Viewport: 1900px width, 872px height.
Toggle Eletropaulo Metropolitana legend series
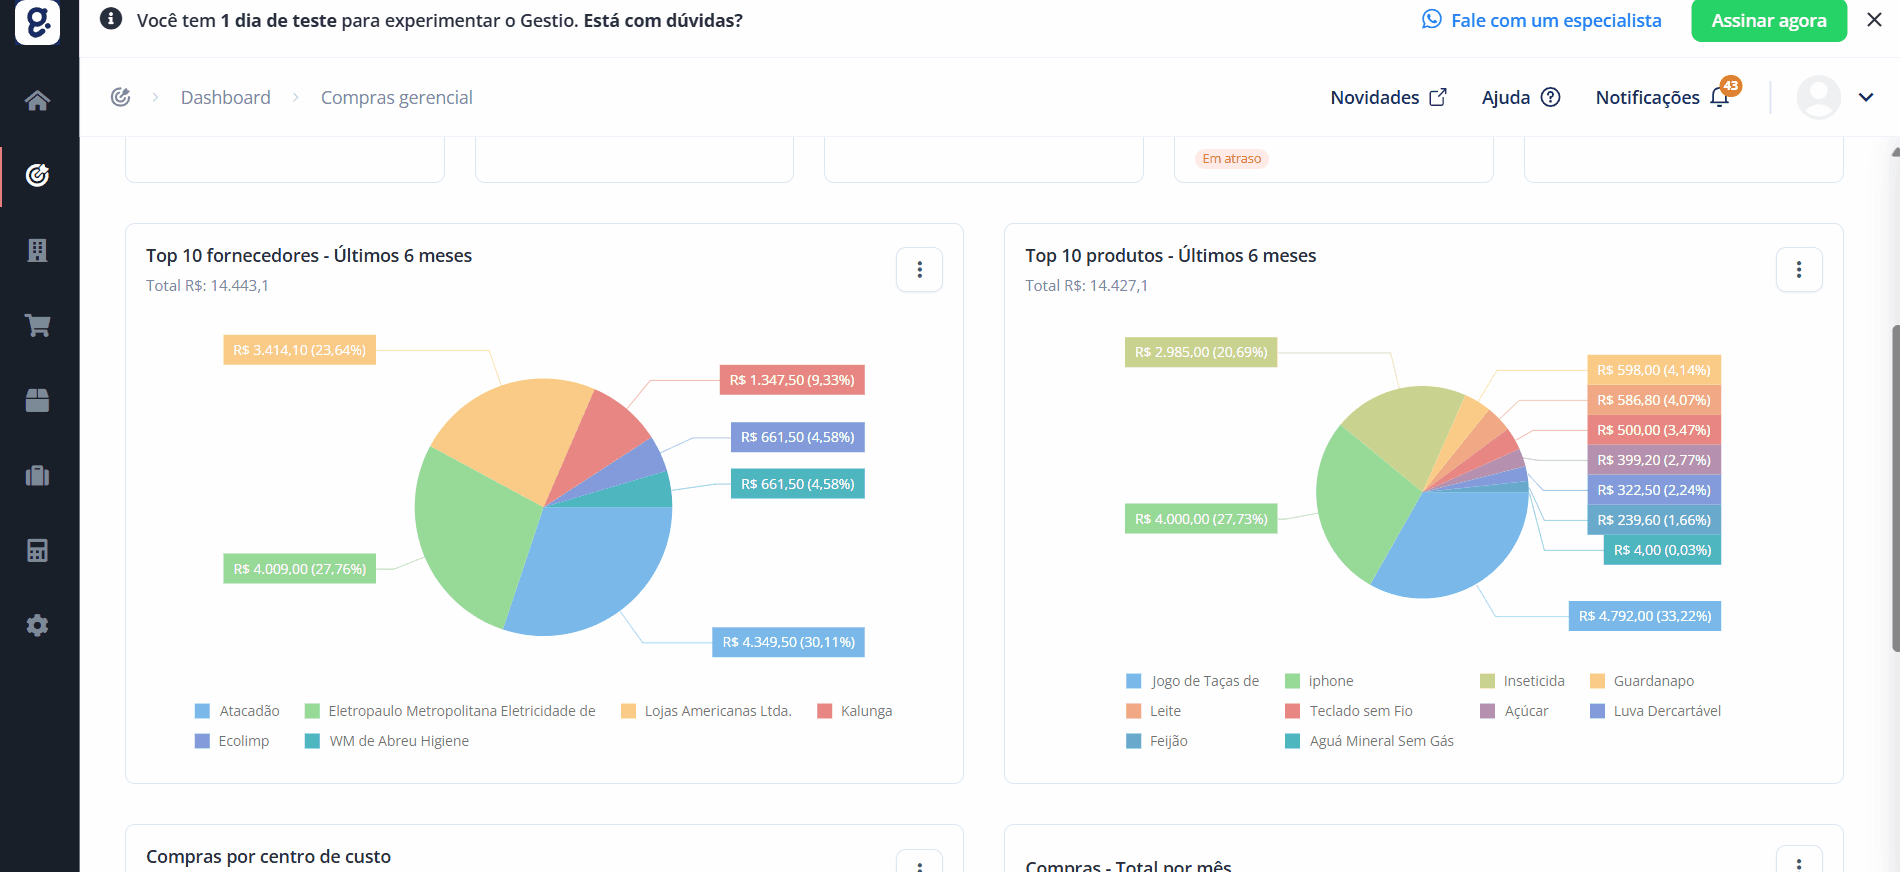pos(450,711)
